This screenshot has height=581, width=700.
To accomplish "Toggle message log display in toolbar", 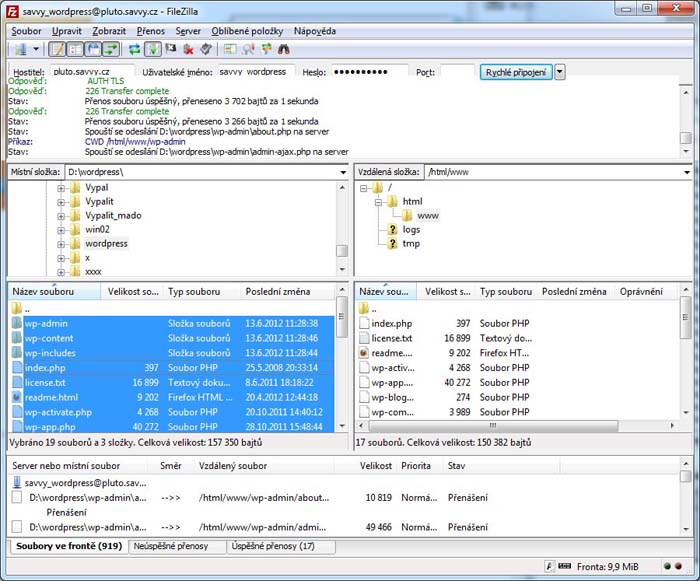I will coord(57,49).
